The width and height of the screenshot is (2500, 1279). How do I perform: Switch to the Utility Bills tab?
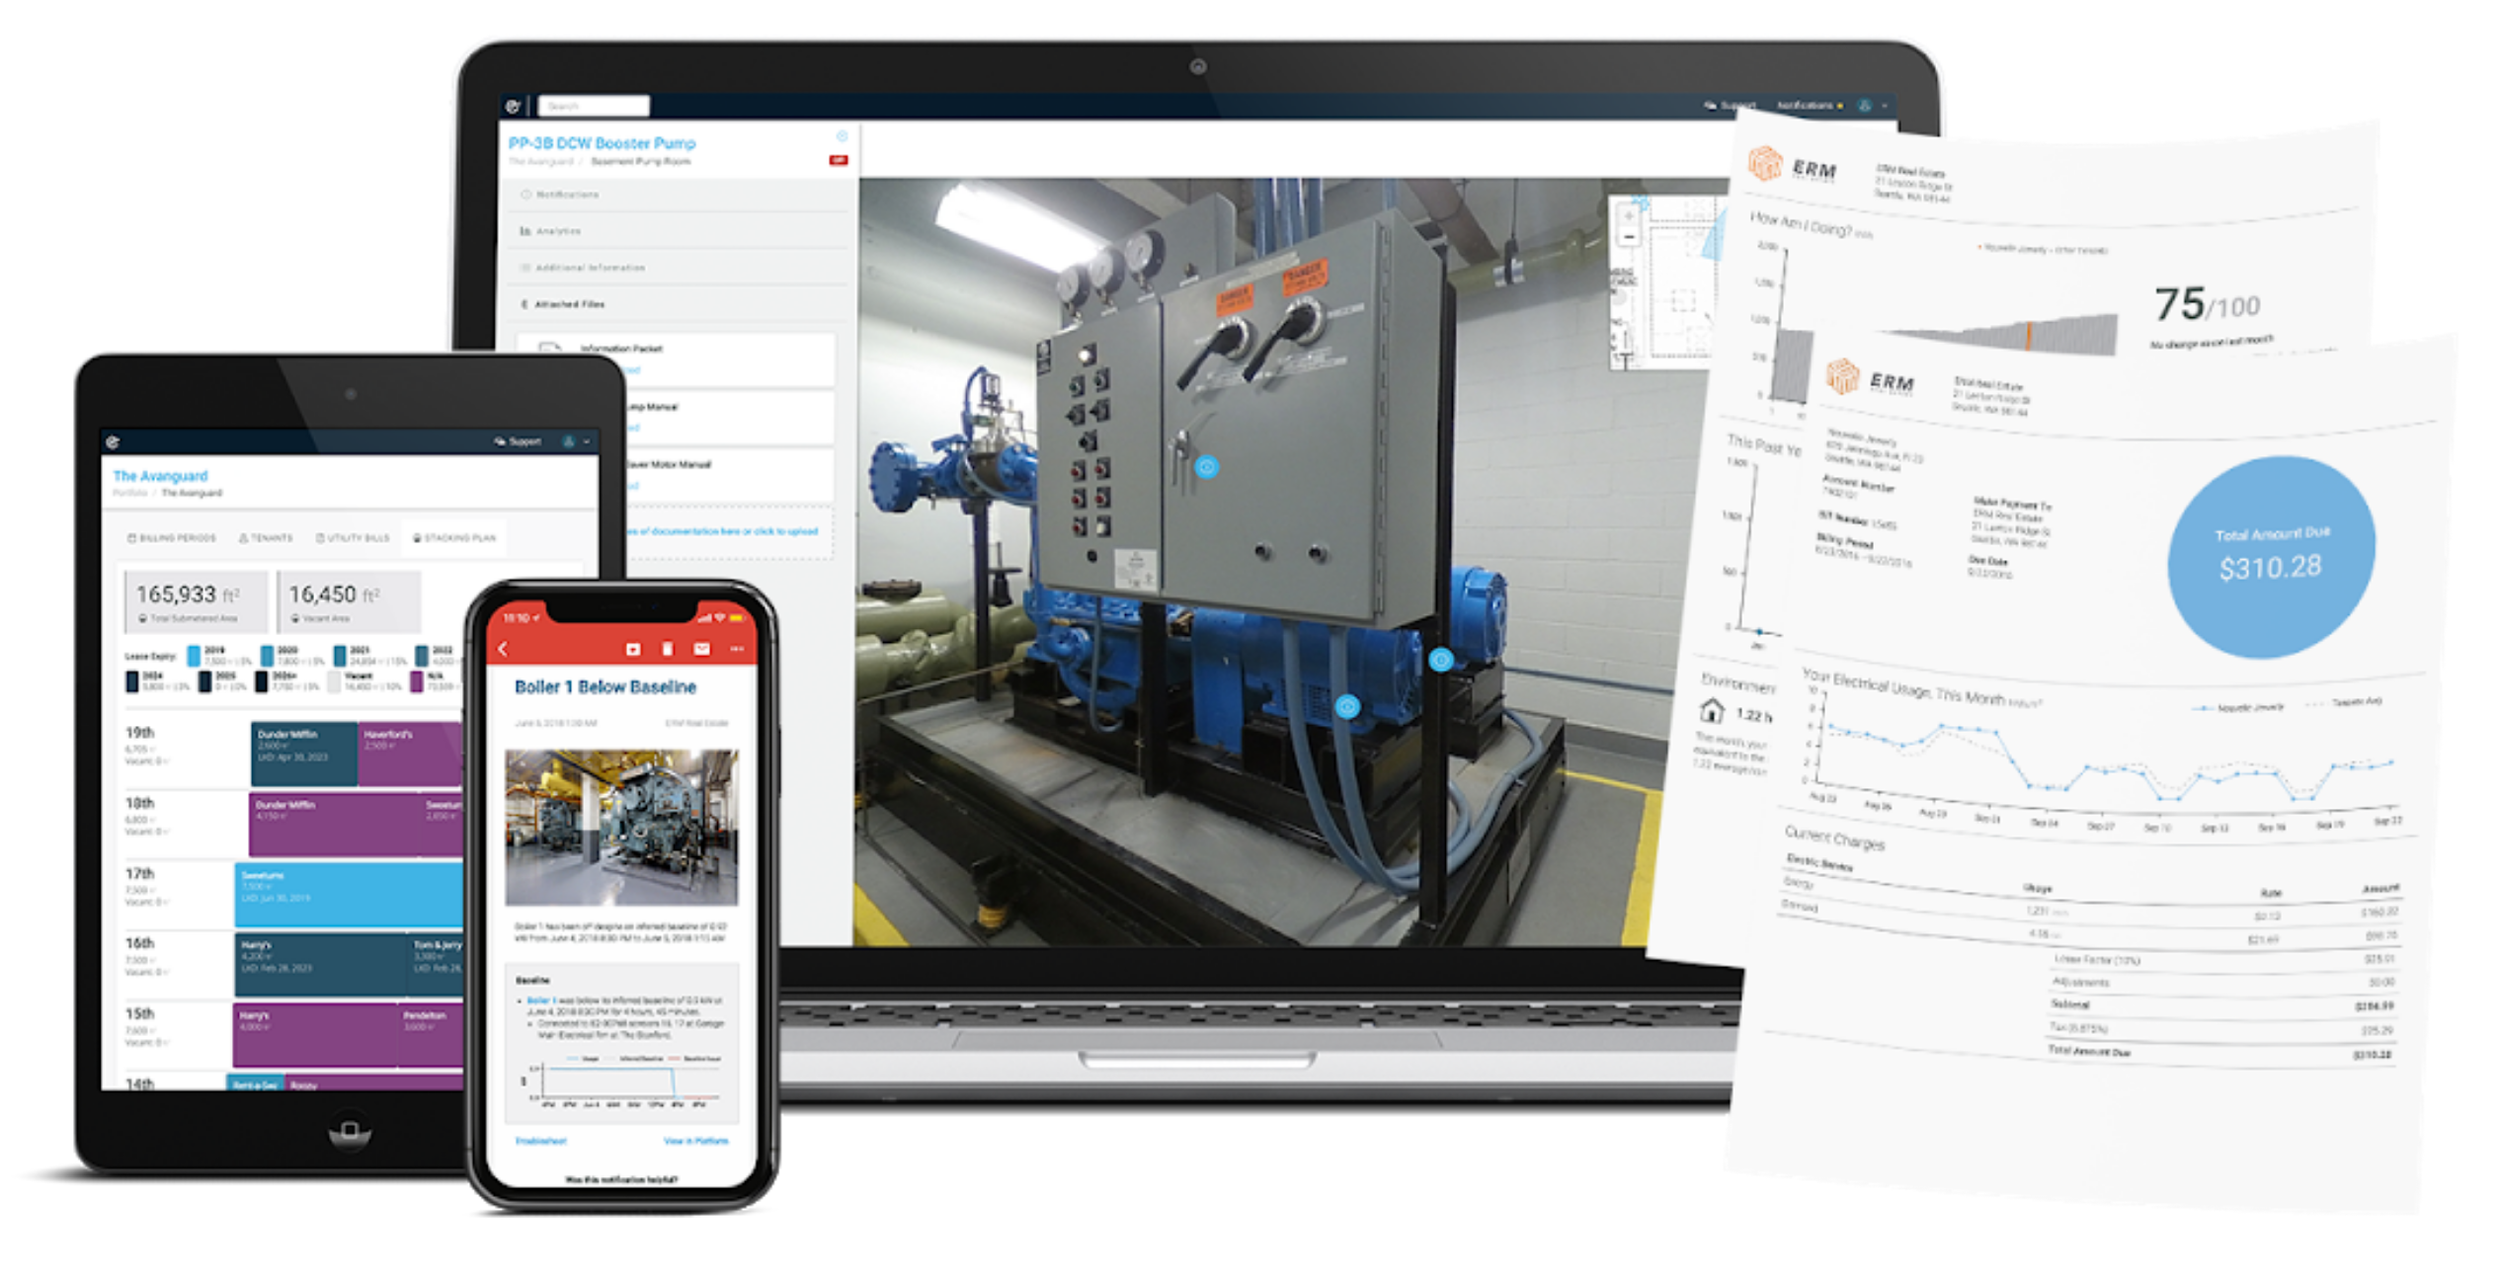click(x=353, y=538)
